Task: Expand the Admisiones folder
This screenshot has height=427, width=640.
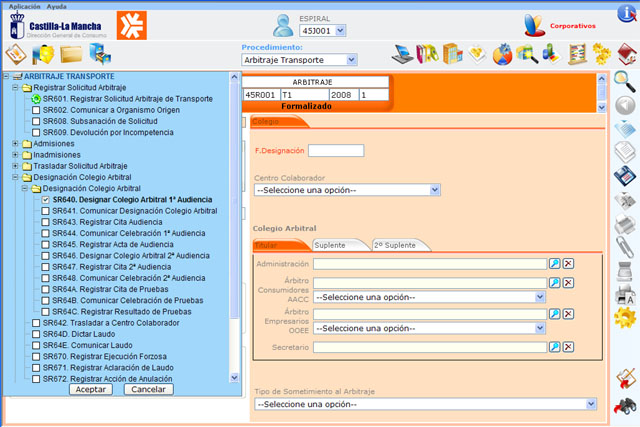Action: (x=15, y=143)
